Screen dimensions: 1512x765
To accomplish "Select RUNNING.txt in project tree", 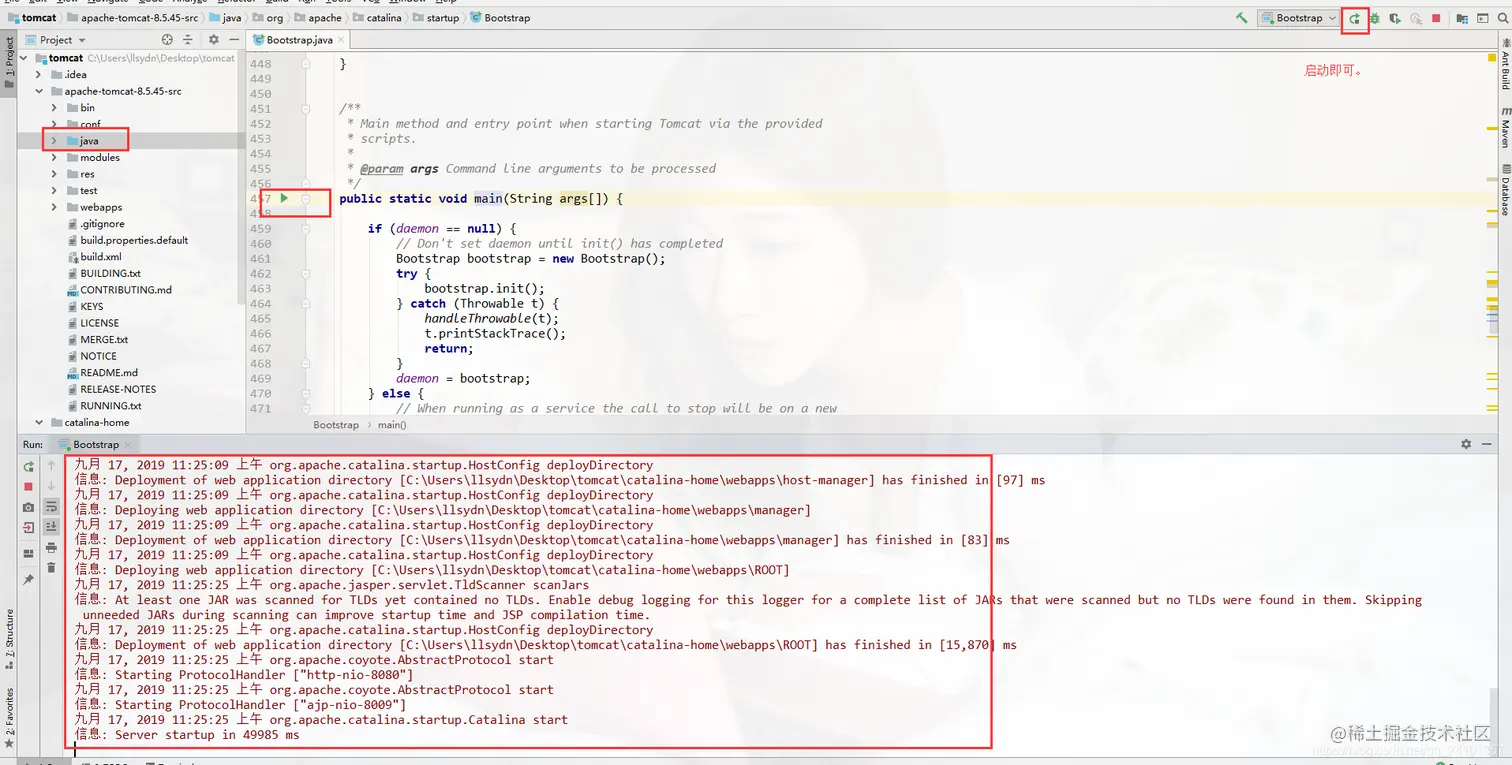I will pyautogui.click(x=111, y=406).
